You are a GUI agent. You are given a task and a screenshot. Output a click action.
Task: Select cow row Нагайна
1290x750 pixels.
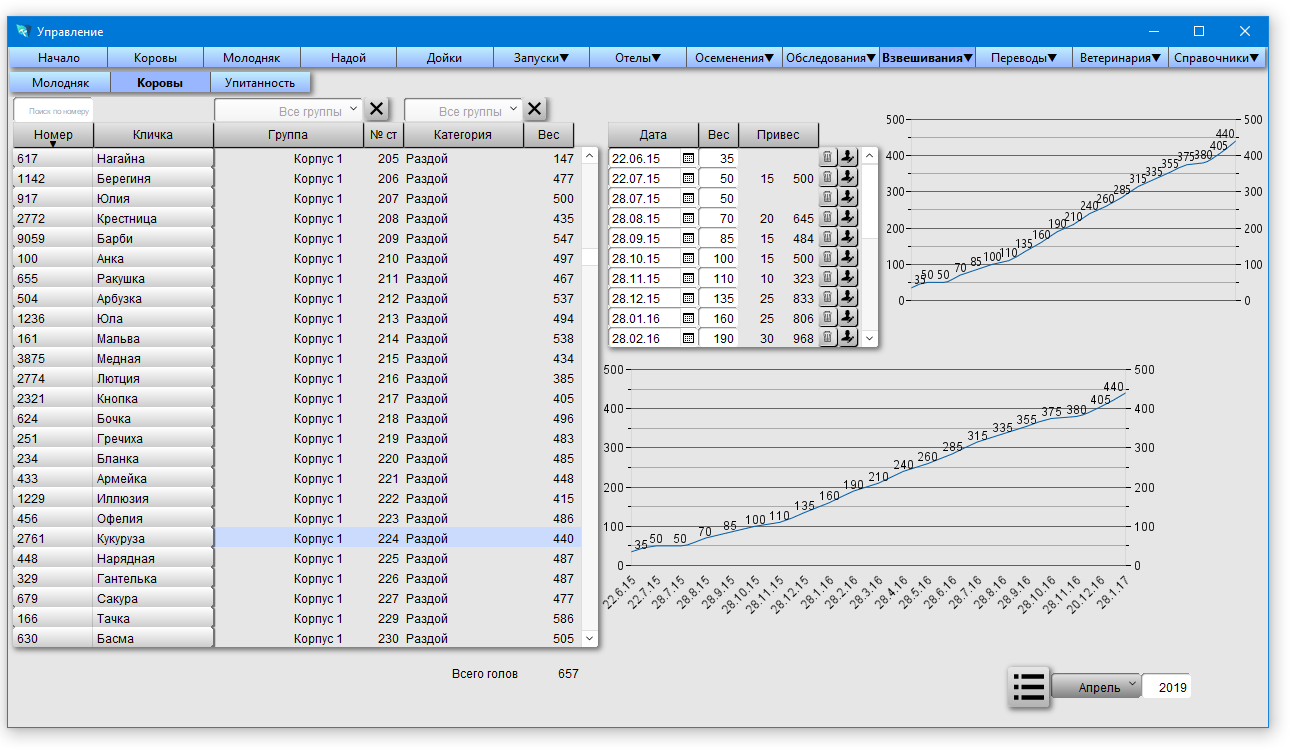pos(296,158)
